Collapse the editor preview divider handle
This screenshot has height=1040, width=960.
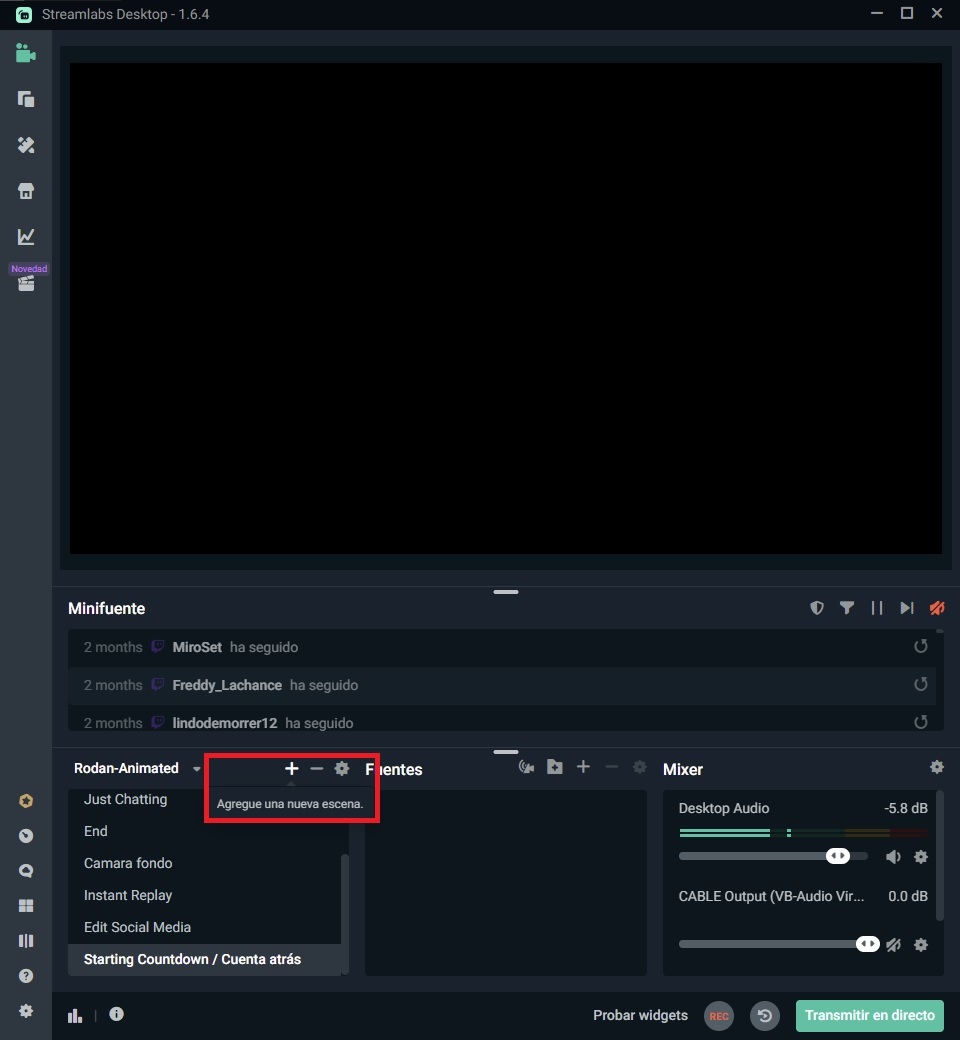pyautogui.click(x=505, y=592)
